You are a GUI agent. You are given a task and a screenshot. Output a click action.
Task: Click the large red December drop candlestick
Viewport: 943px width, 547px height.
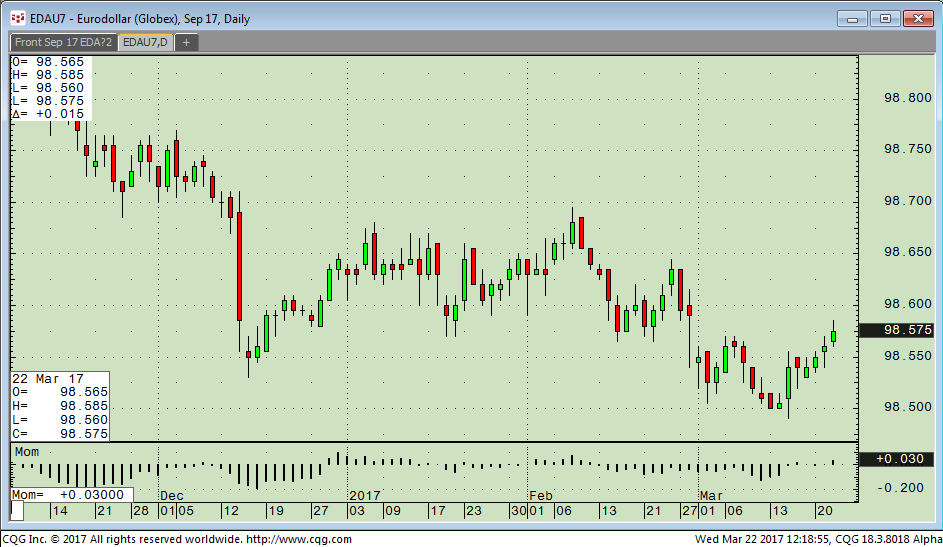click(239, 266)
